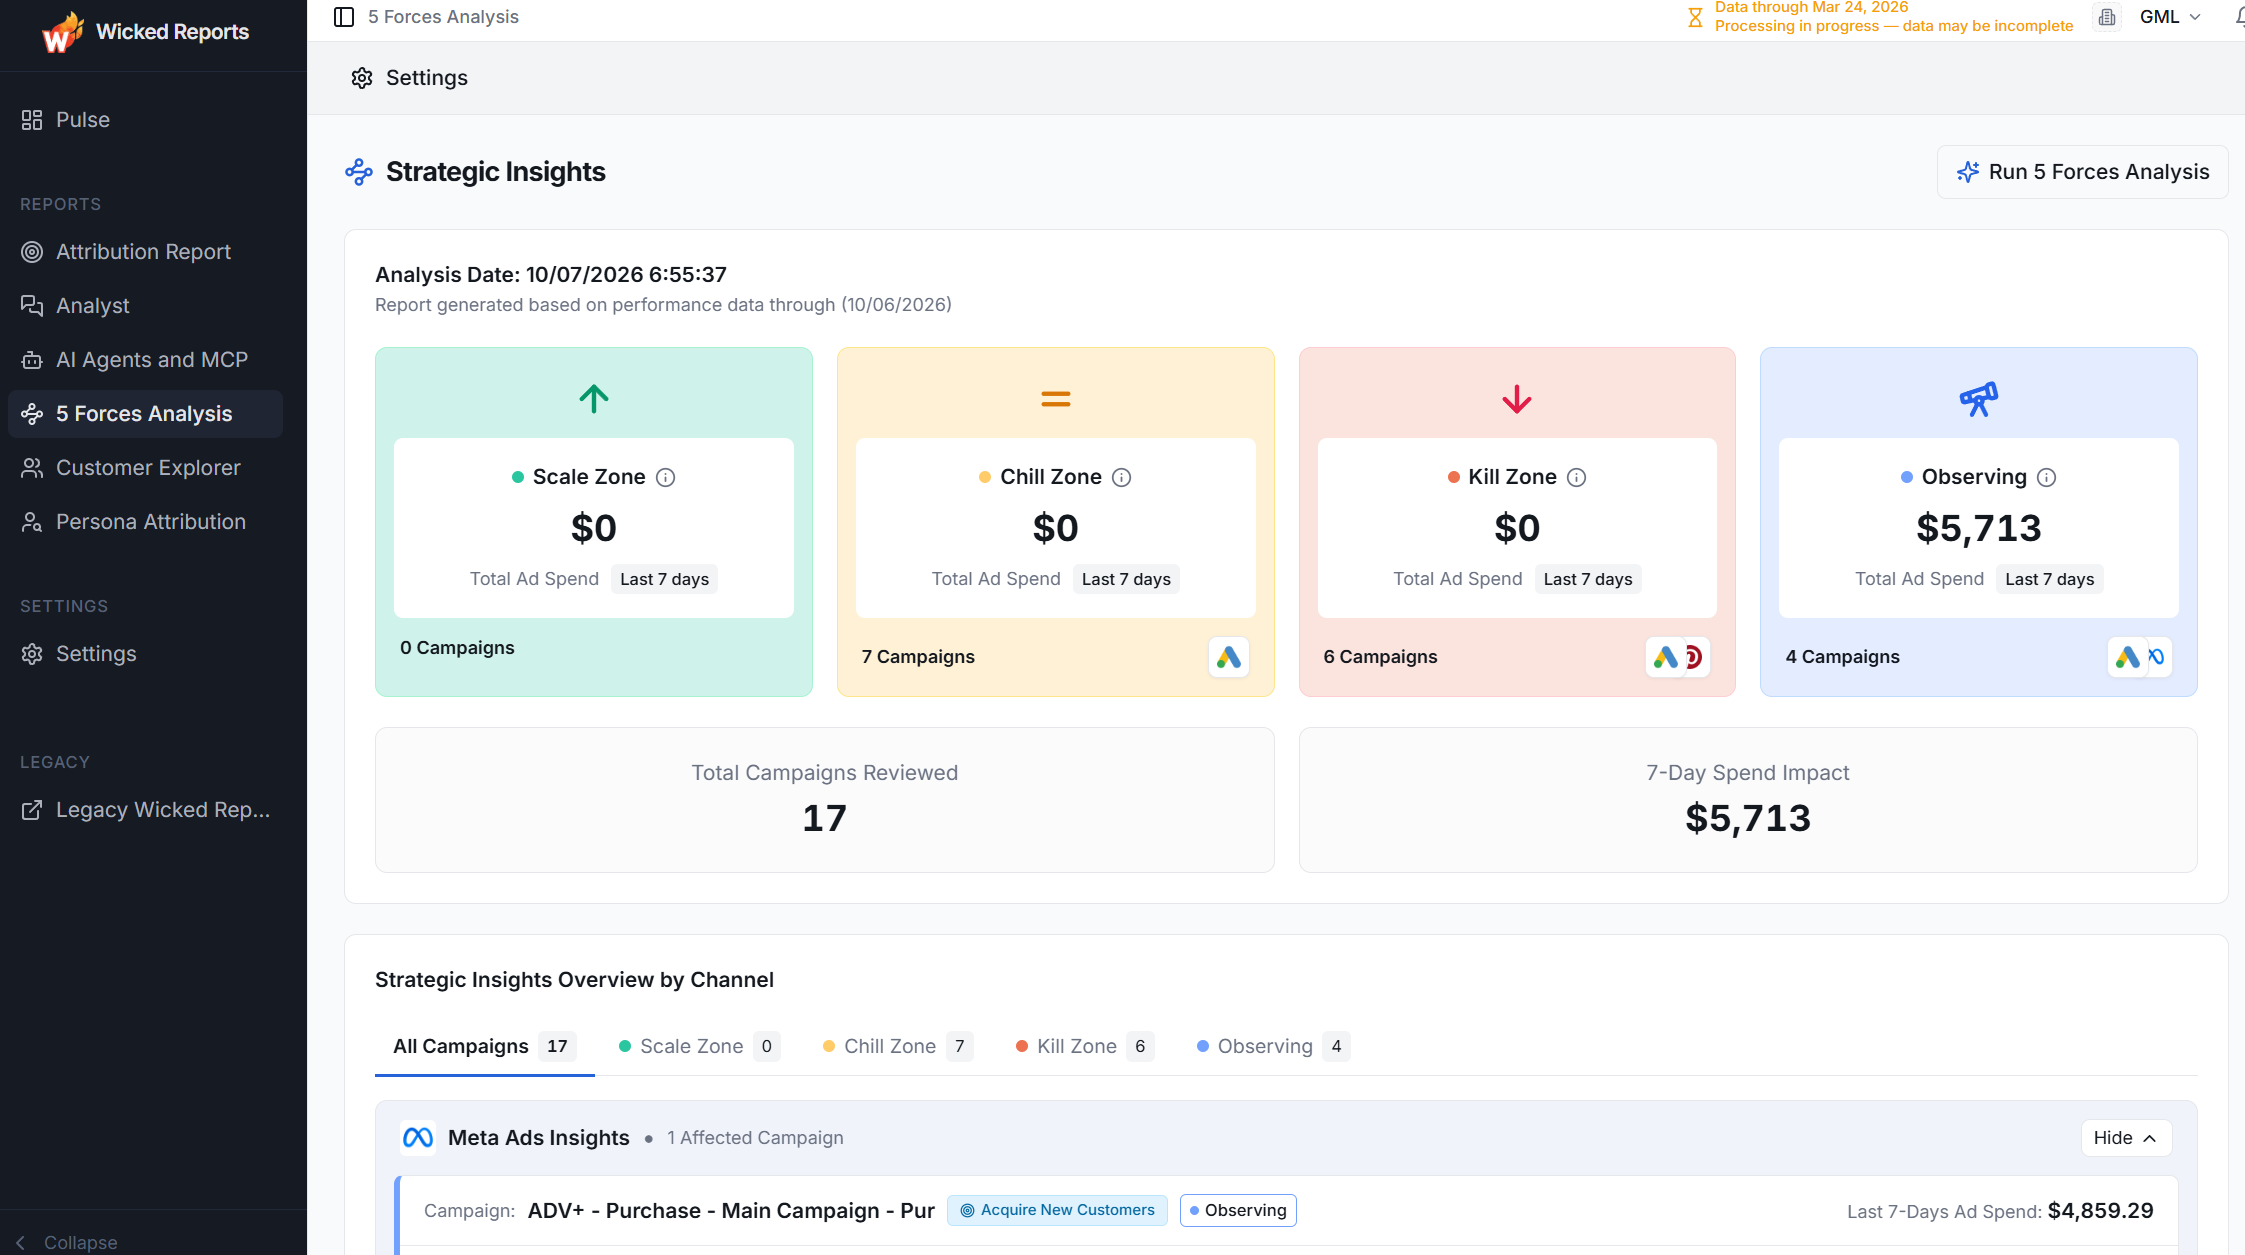
Task: Run 5 Forces Analysis
Action: [x=2082, y=172]
